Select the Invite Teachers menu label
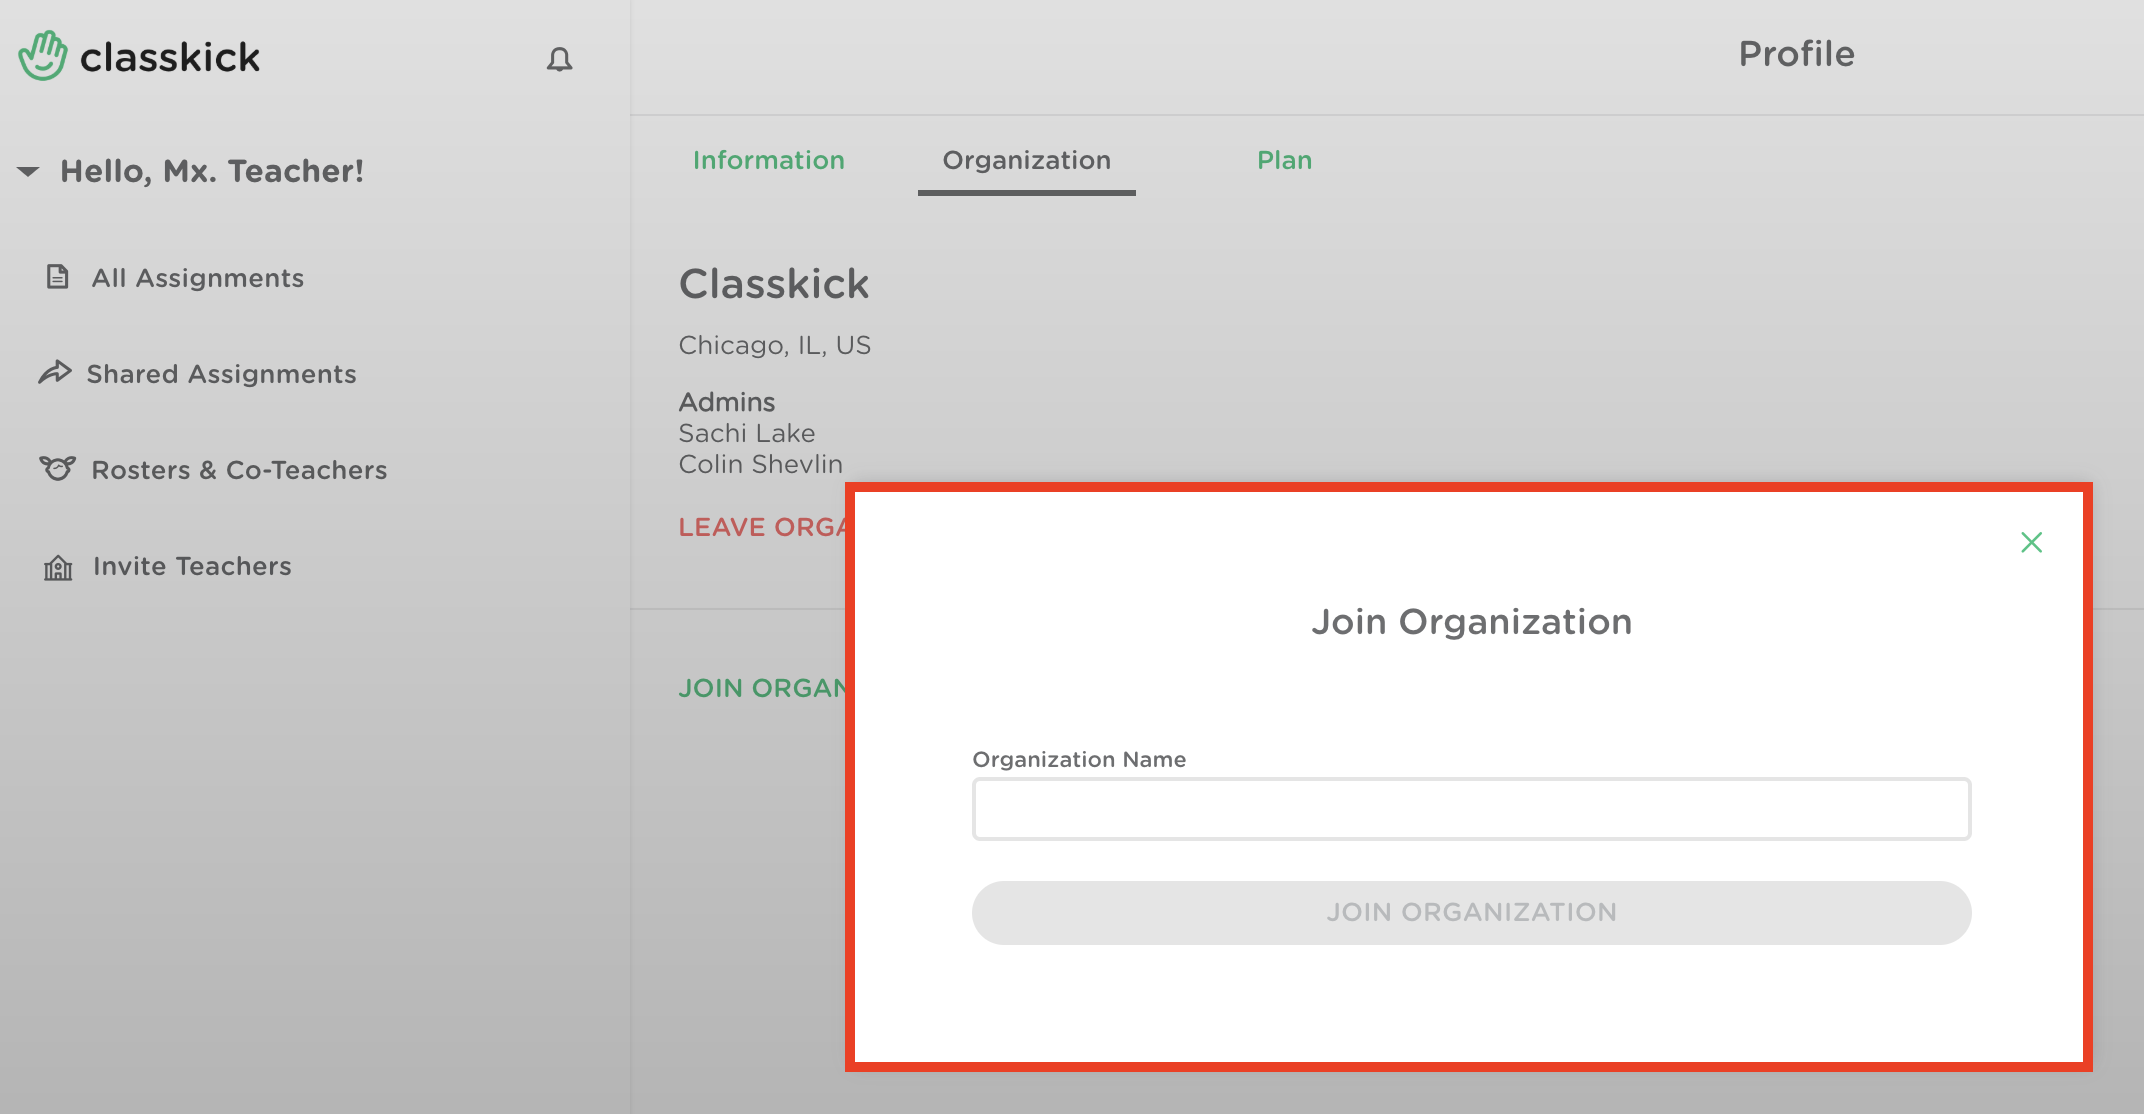This screenshot has width=2144, height=1114. pos(192,566)
